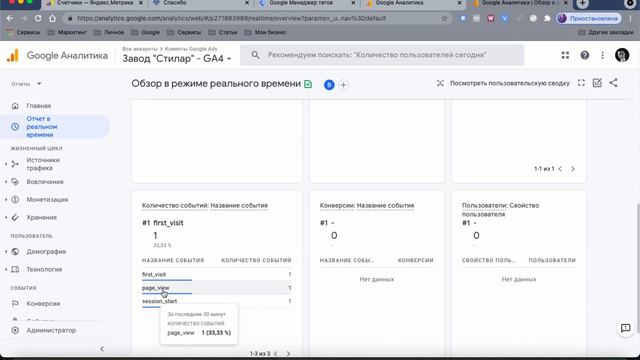Click Свойство пользователя card title
640x360 pixels.
tap(500, 210)
